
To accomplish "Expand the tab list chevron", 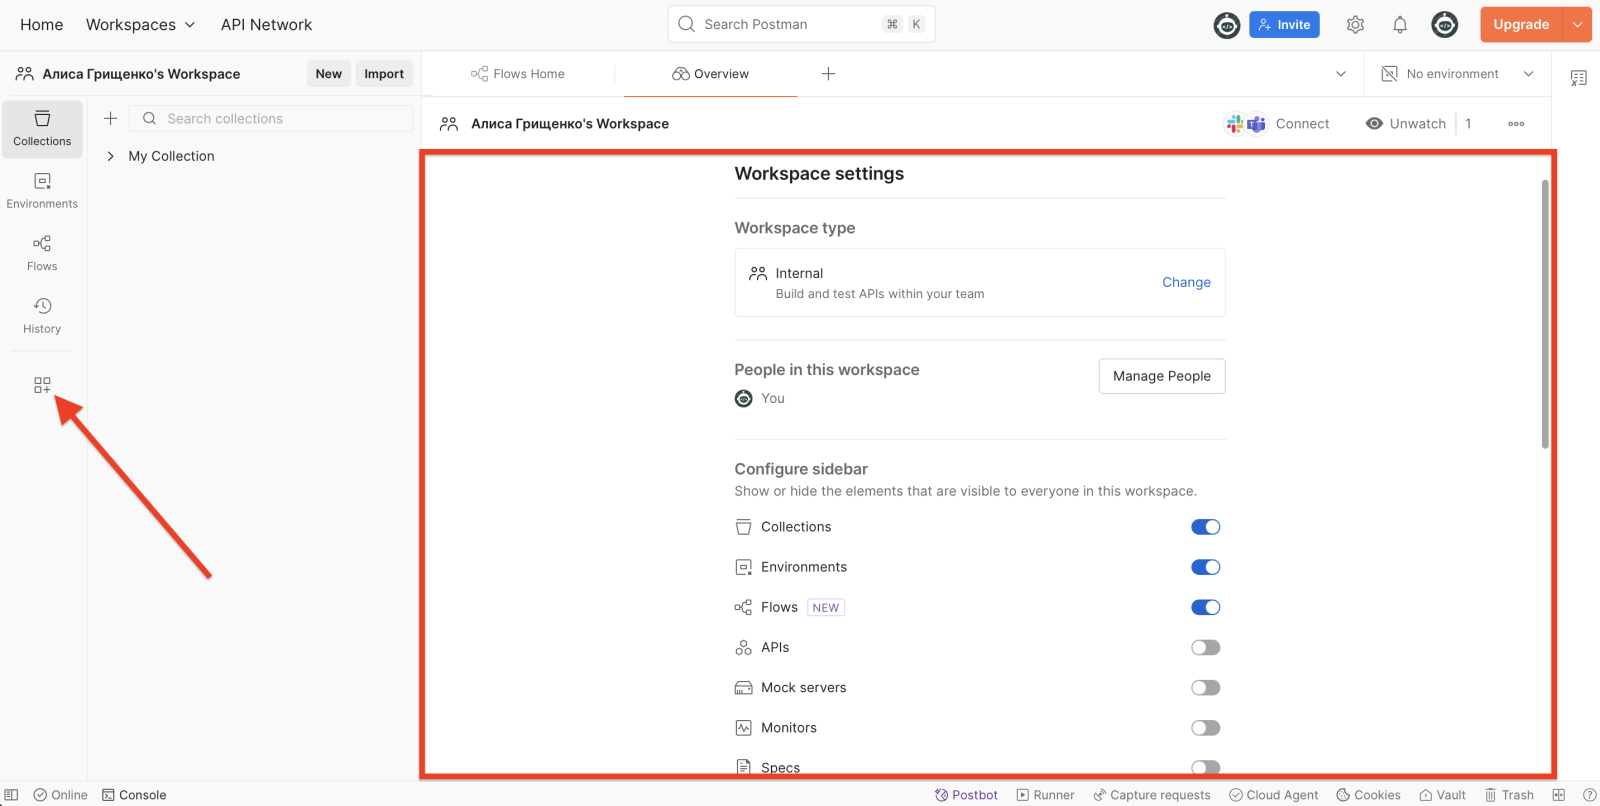I will [x=1341, y=74].
